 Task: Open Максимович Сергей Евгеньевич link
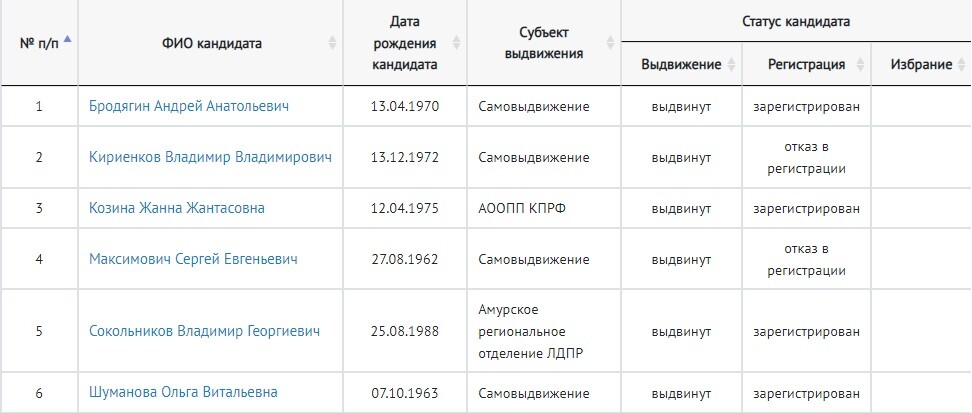click(193, 259)
